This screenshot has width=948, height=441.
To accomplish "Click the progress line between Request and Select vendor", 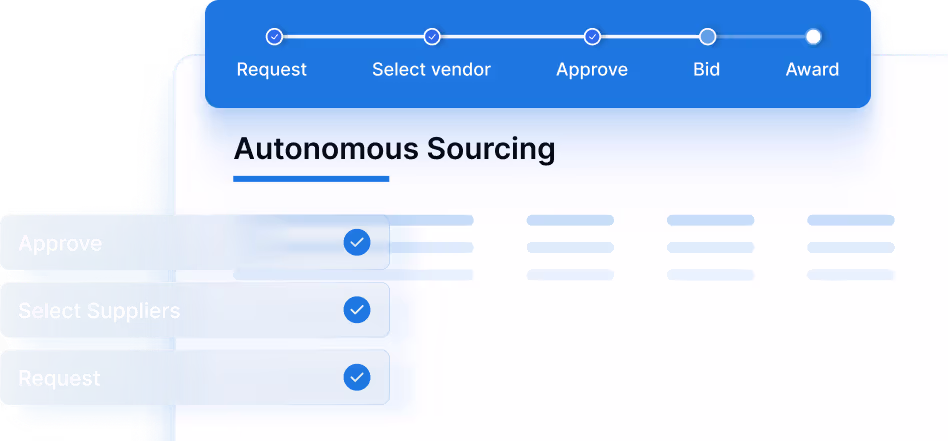I will coord(353,37).
